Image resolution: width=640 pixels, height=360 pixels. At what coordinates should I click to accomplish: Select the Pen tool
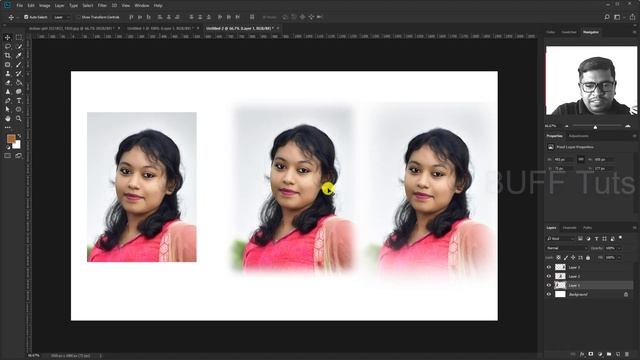pos(8,100)
